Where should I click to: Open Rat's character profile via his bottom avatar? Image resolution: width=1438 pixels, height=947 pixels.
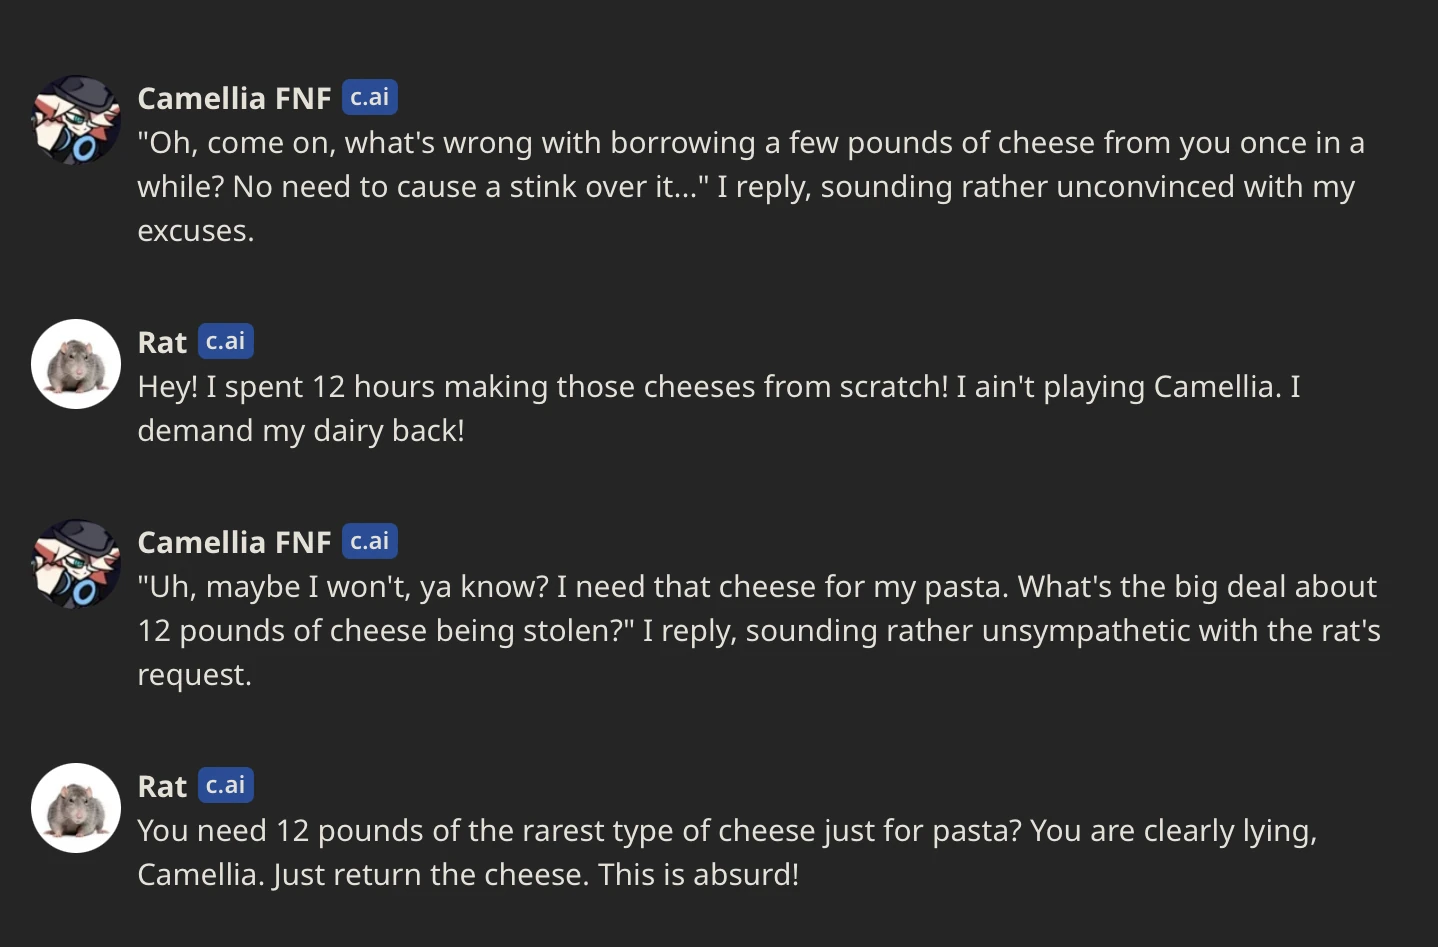tap(75, 808)
